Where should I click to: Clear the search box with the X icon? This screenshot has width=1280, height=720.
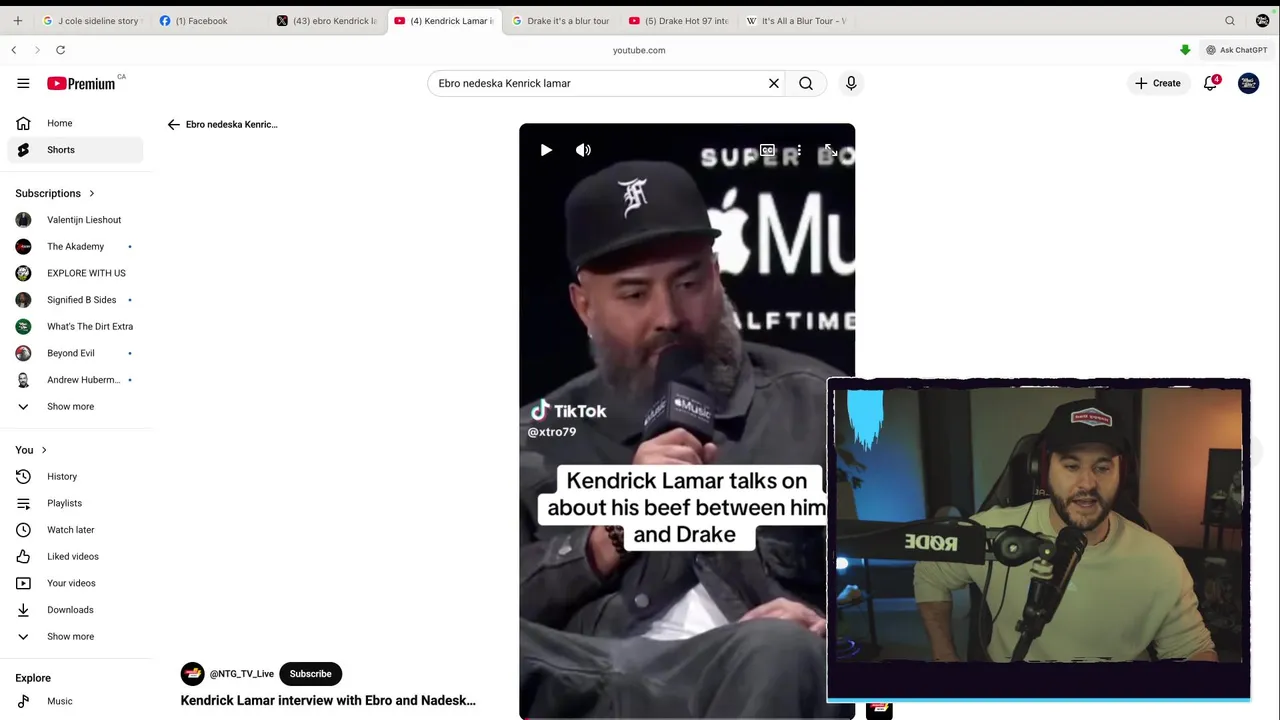pyautogui.click(x=773, y=83)
